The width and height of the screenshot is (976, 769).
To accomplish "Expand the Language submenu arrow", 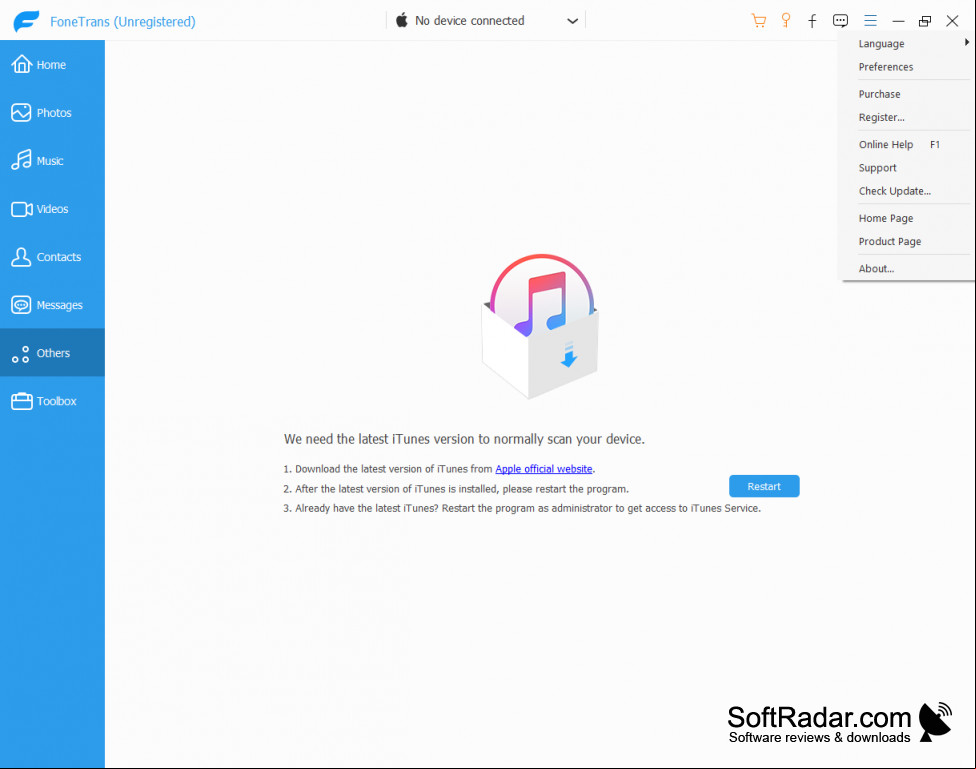I will click(x=967, y=42).
